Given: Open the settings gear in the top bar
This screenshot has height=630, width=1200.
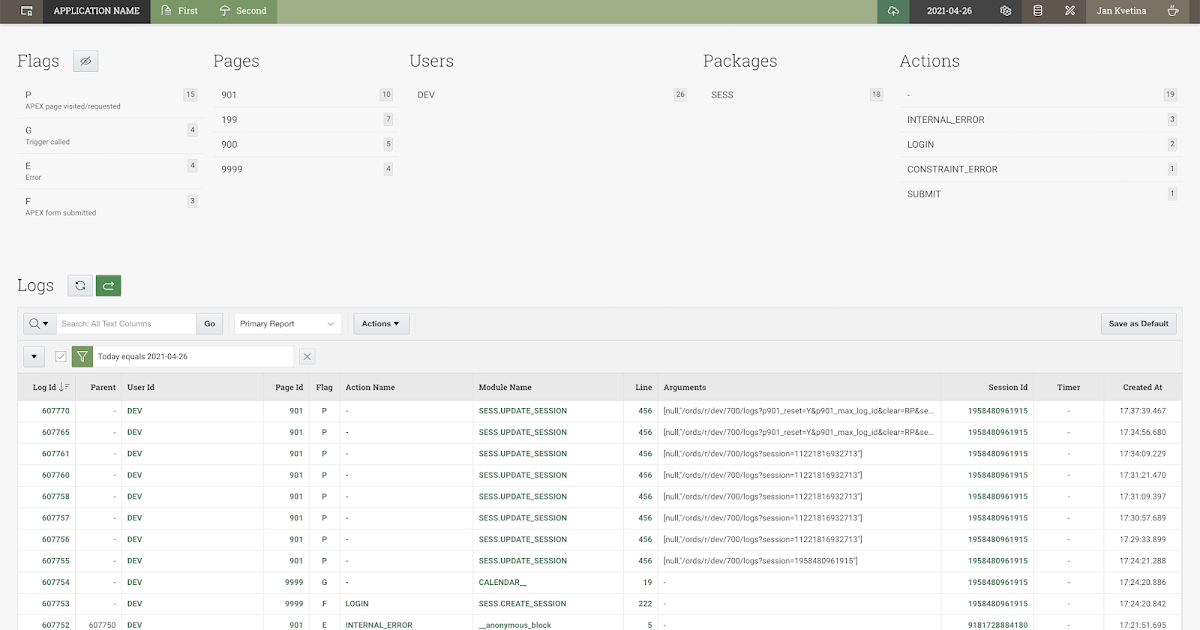Looking at the screenshot, I should (1005, 11).
